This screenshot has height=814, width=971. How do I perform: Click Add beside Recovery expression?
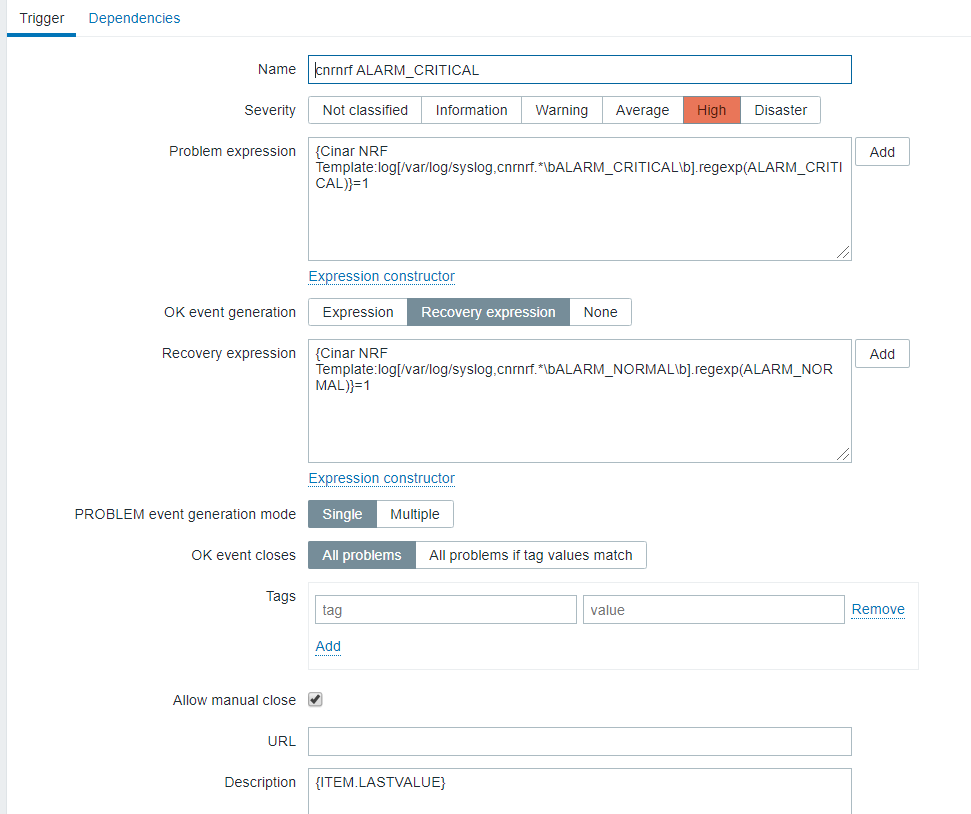point(882,354)
